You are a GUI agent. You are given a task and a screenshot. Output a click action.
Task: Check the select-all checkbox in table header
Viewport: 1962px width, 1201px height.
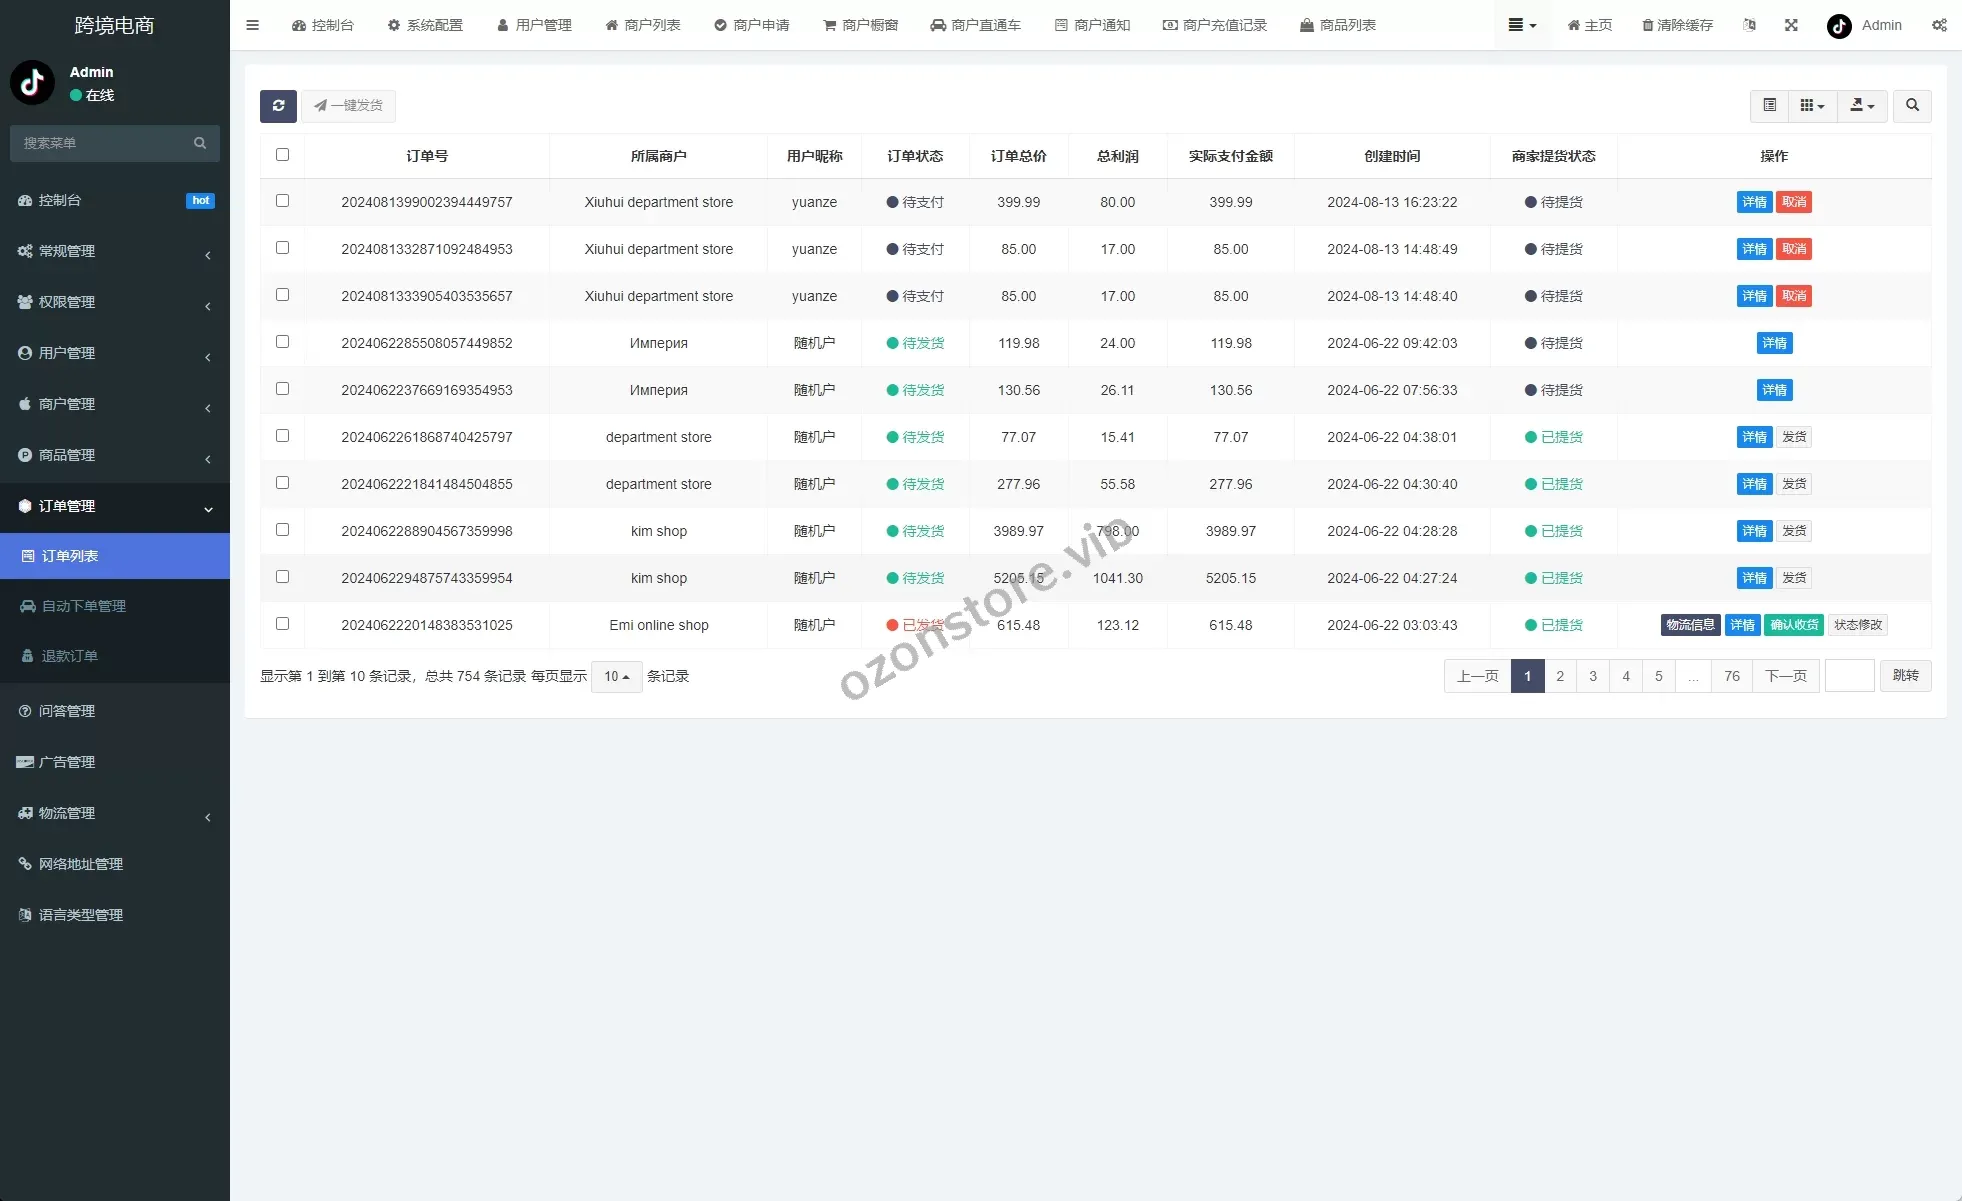pos(282,155)
